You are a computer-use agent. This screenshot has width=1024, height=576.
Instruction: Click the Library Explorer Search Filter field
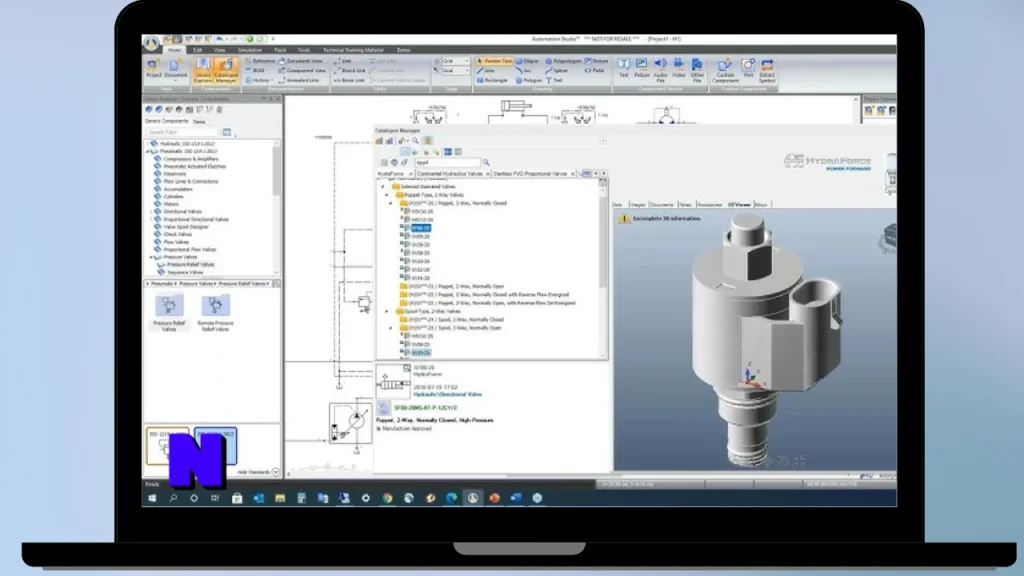tap(183, 133)
